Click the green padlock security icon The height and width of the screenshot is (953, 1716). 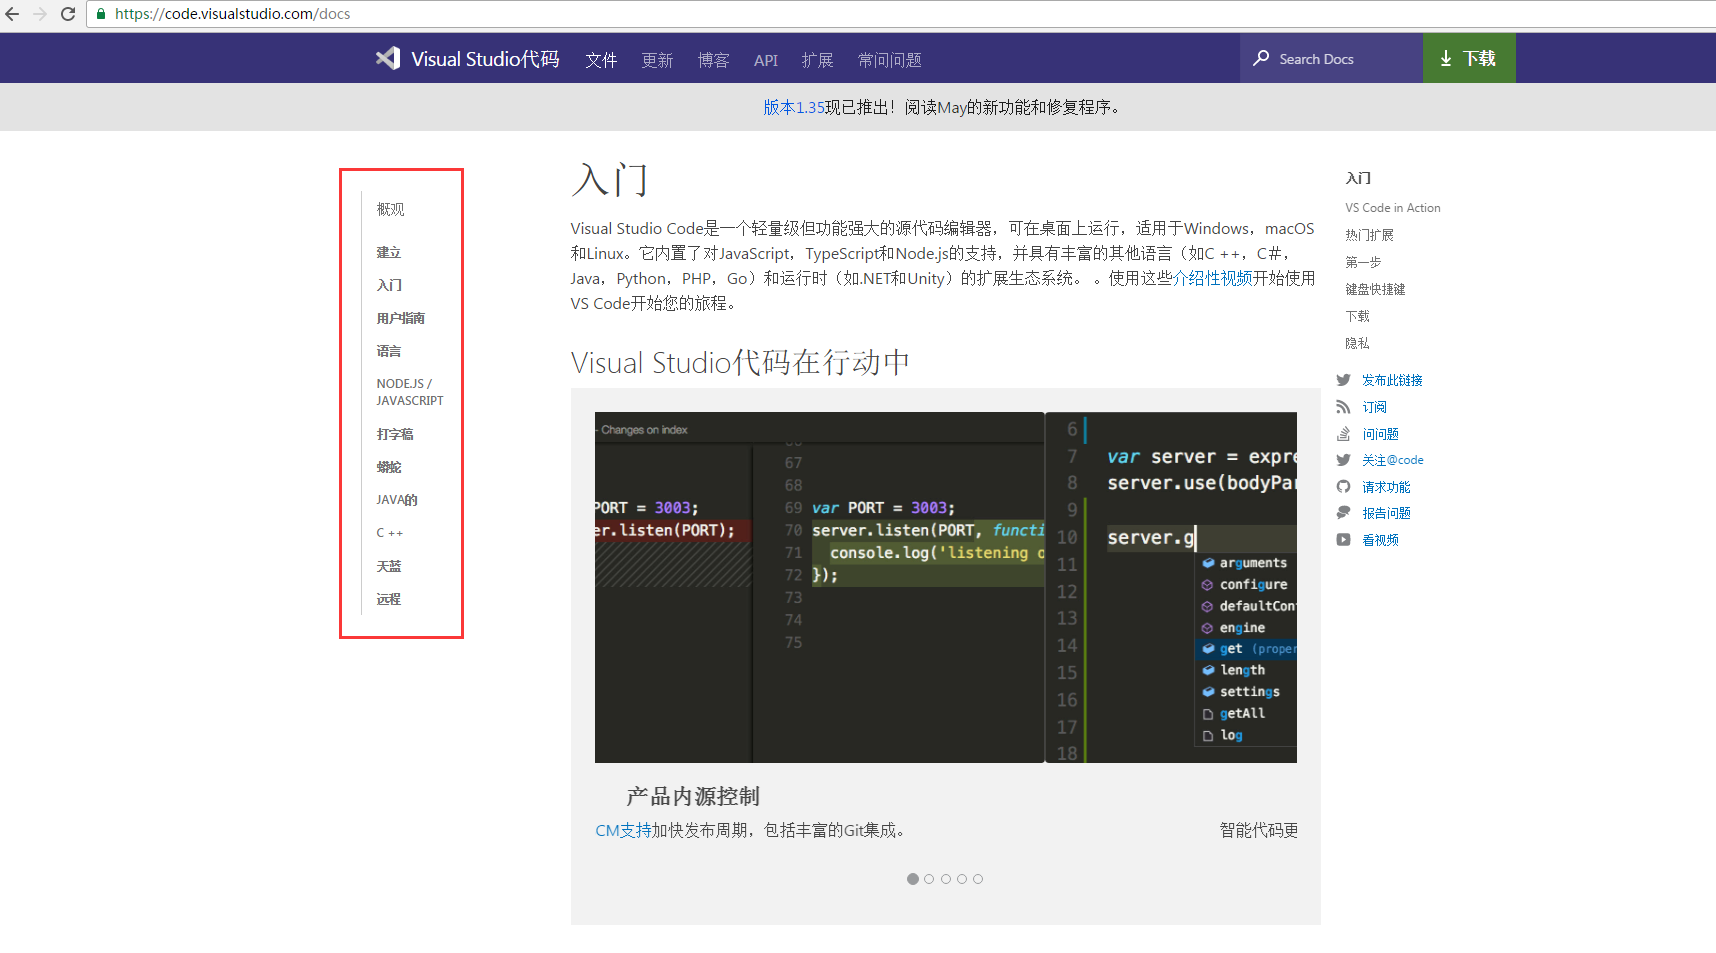pyautogui.click(x=100, y=14)
